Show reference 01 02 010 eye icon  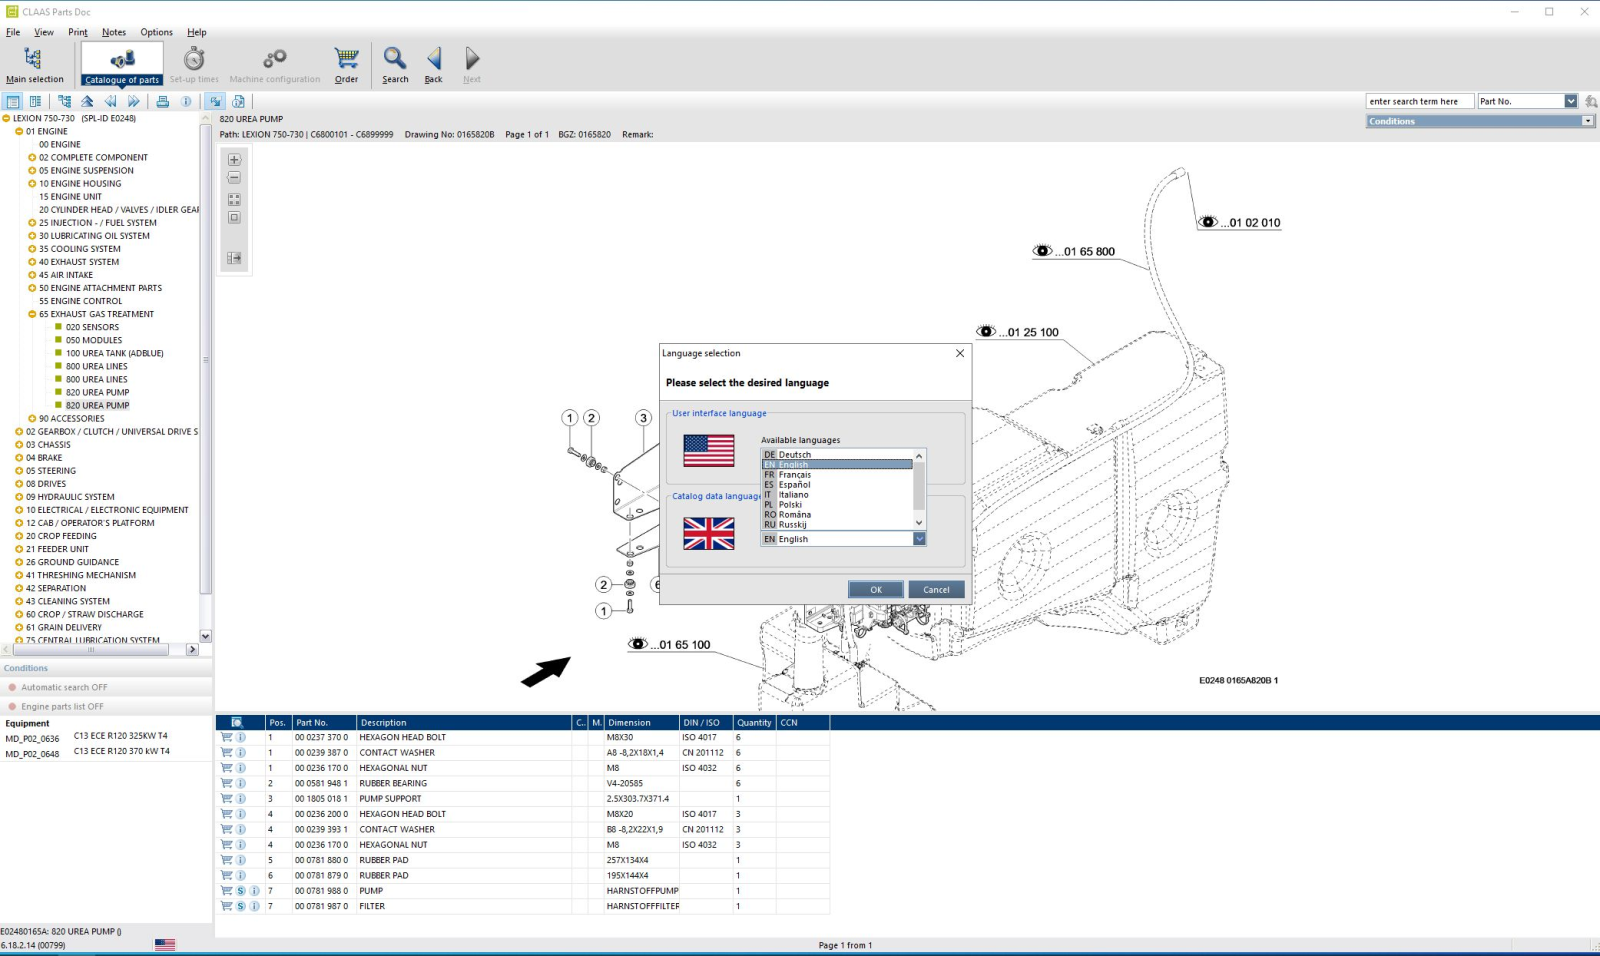click(1208, 222)
